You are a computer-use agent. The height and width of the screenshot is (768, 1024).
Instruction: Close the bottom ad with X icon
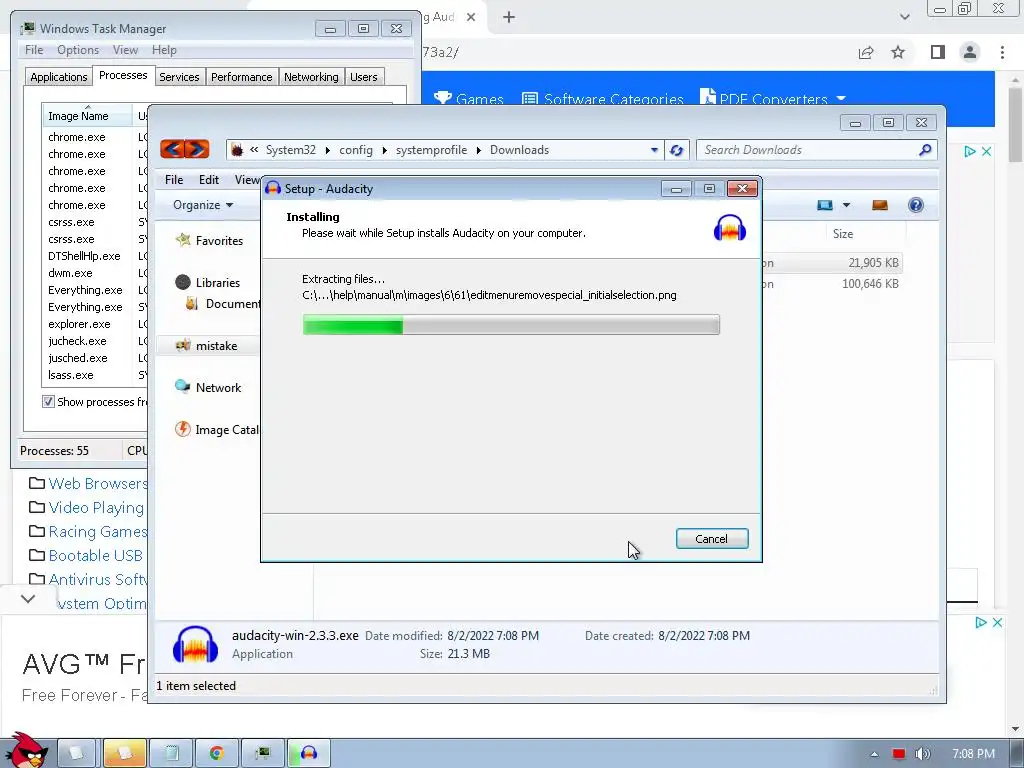pos(997,622)
